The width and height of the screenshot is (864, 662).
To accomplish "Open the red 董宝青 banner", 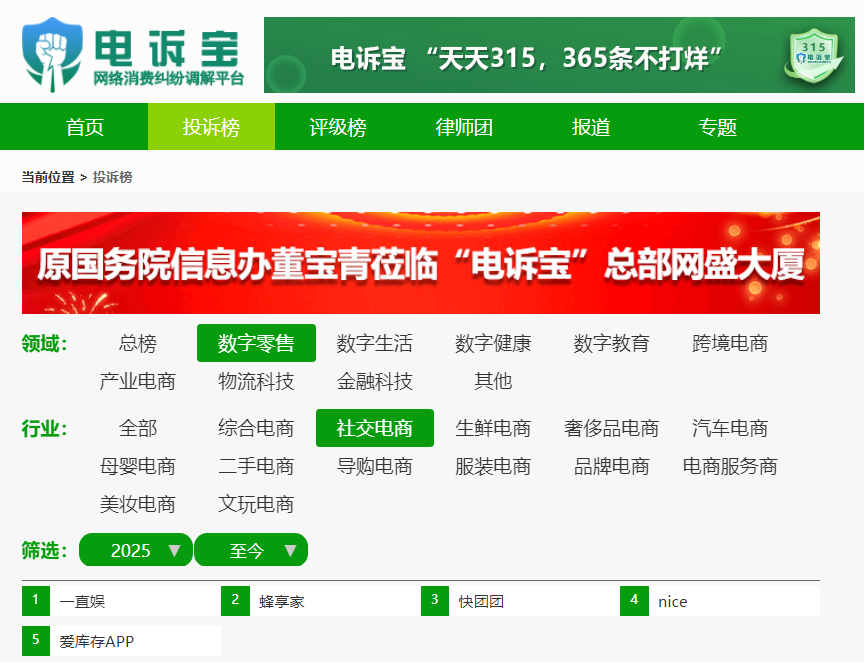I will (x=421, y=263).
